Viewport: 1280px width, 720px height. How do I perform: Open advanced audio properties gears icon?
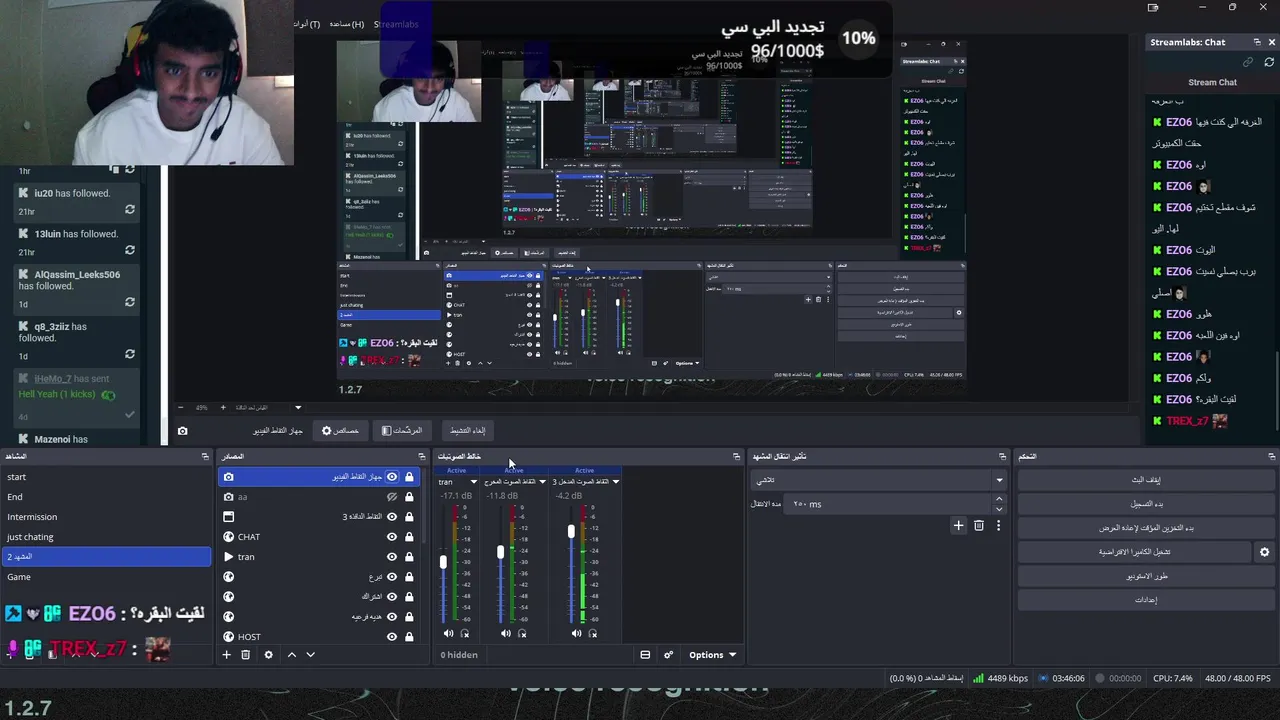(x=668, y=655)
